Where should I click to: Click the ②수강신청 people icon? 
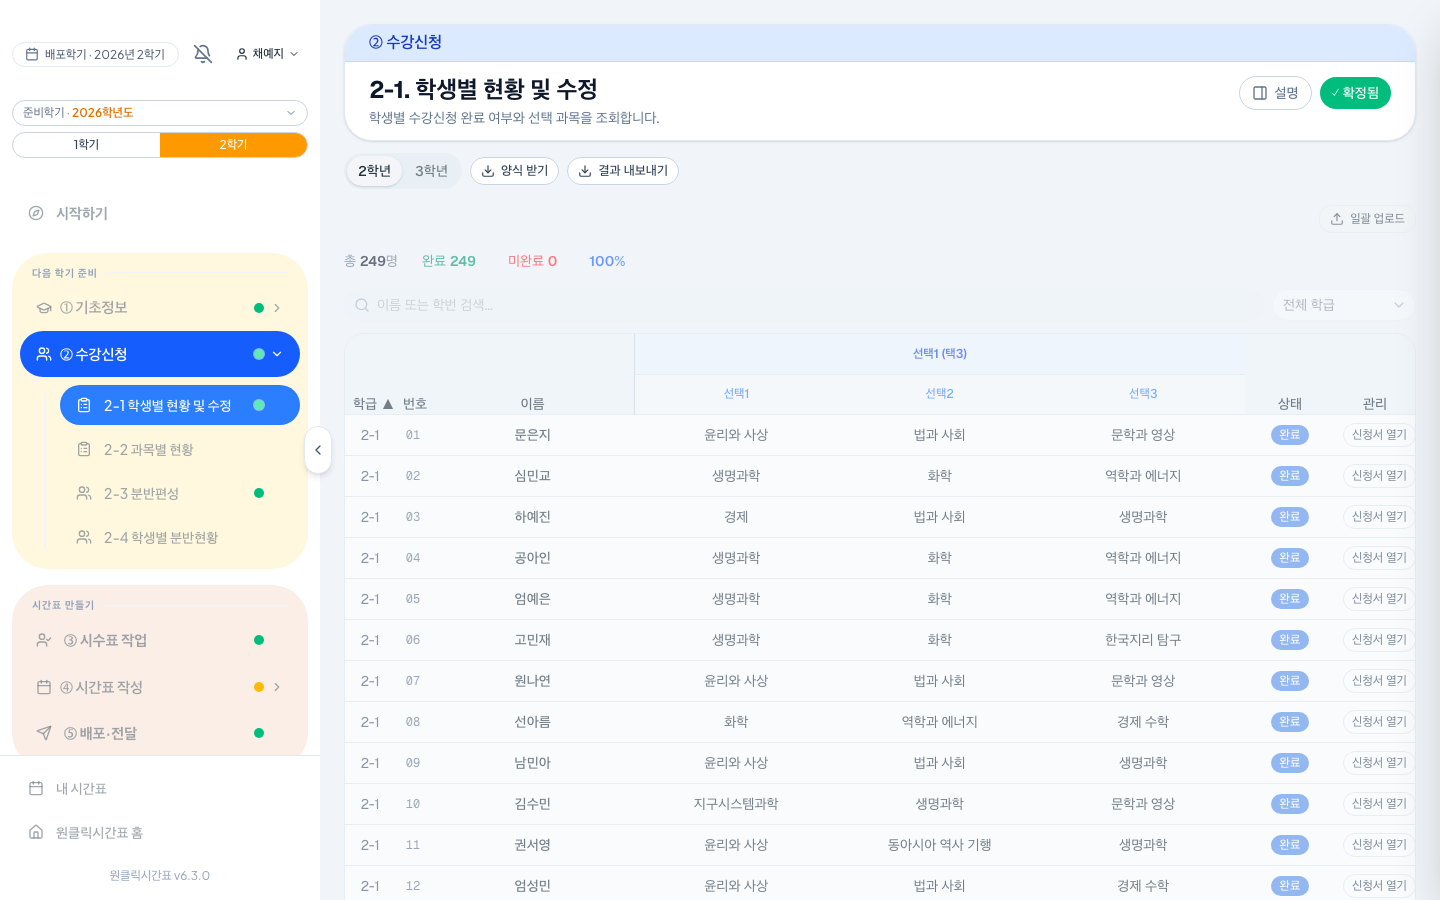pyautogui.click(x=44, y=354)
